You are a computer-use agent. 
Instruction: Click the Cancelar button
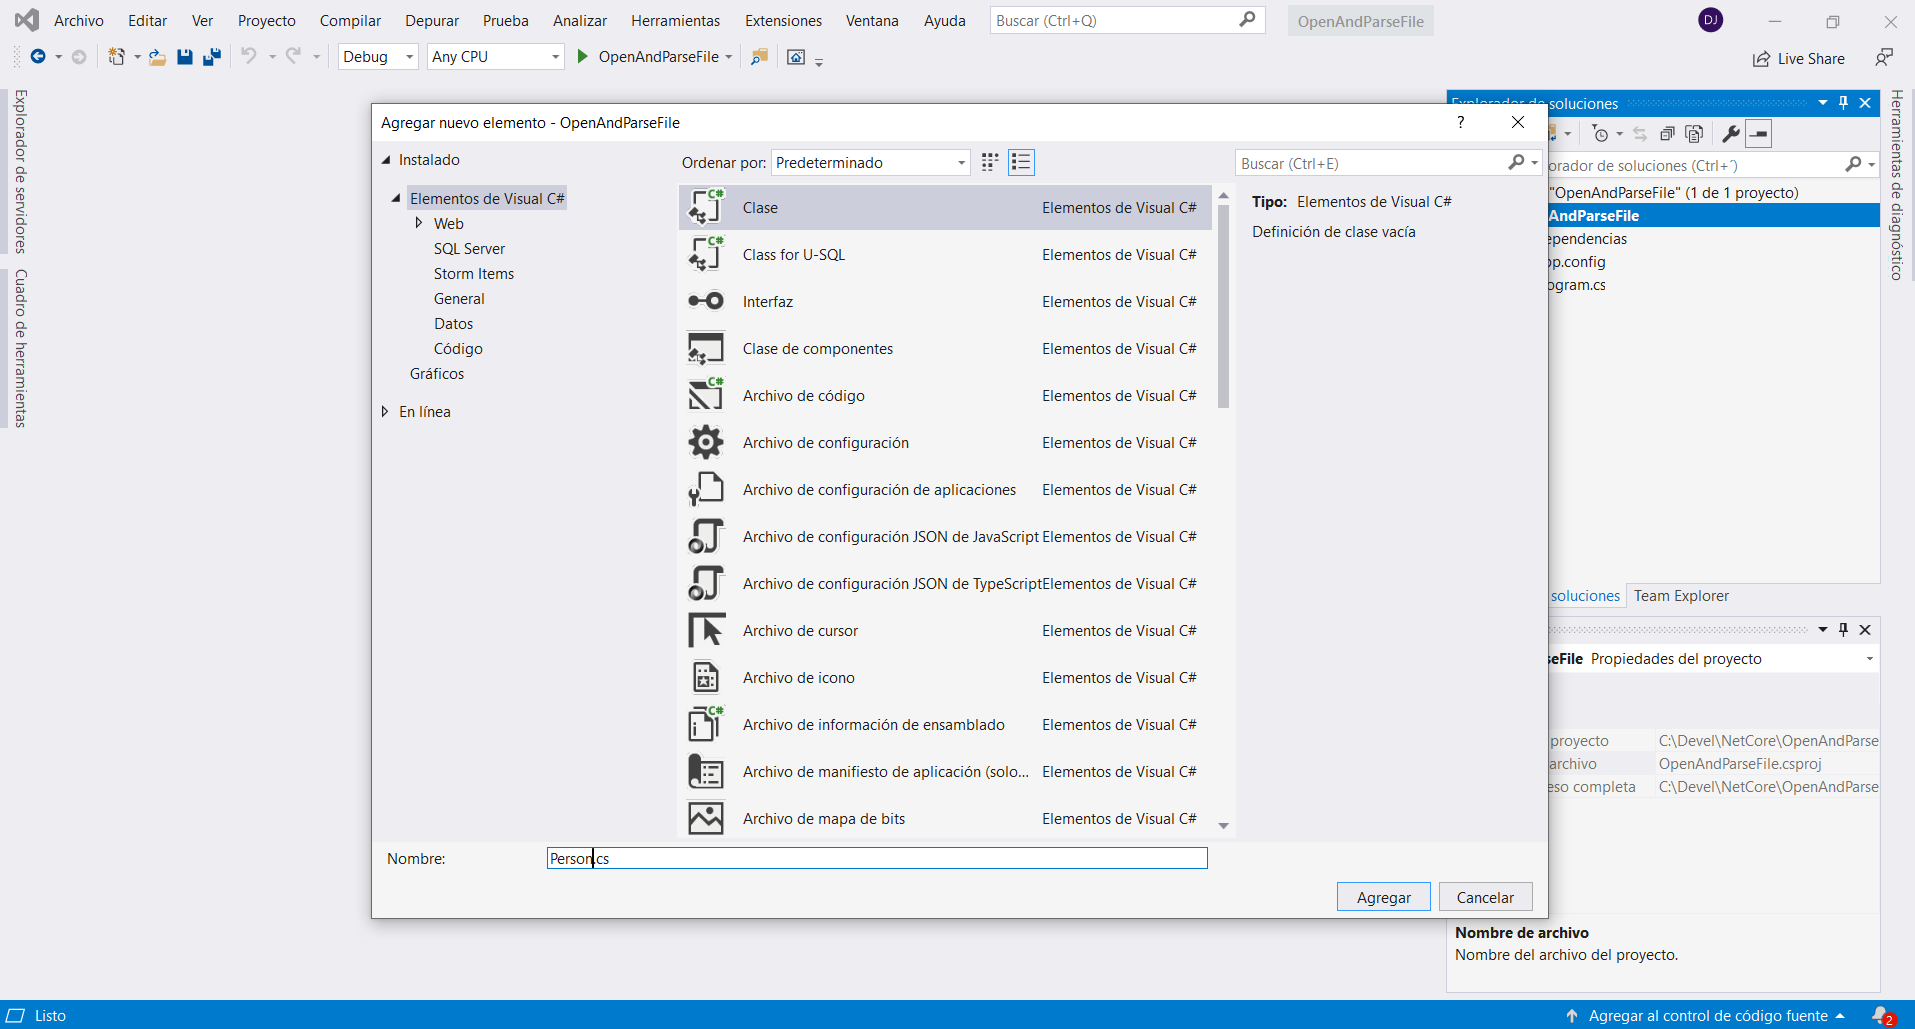click(x=1485, y=897)
